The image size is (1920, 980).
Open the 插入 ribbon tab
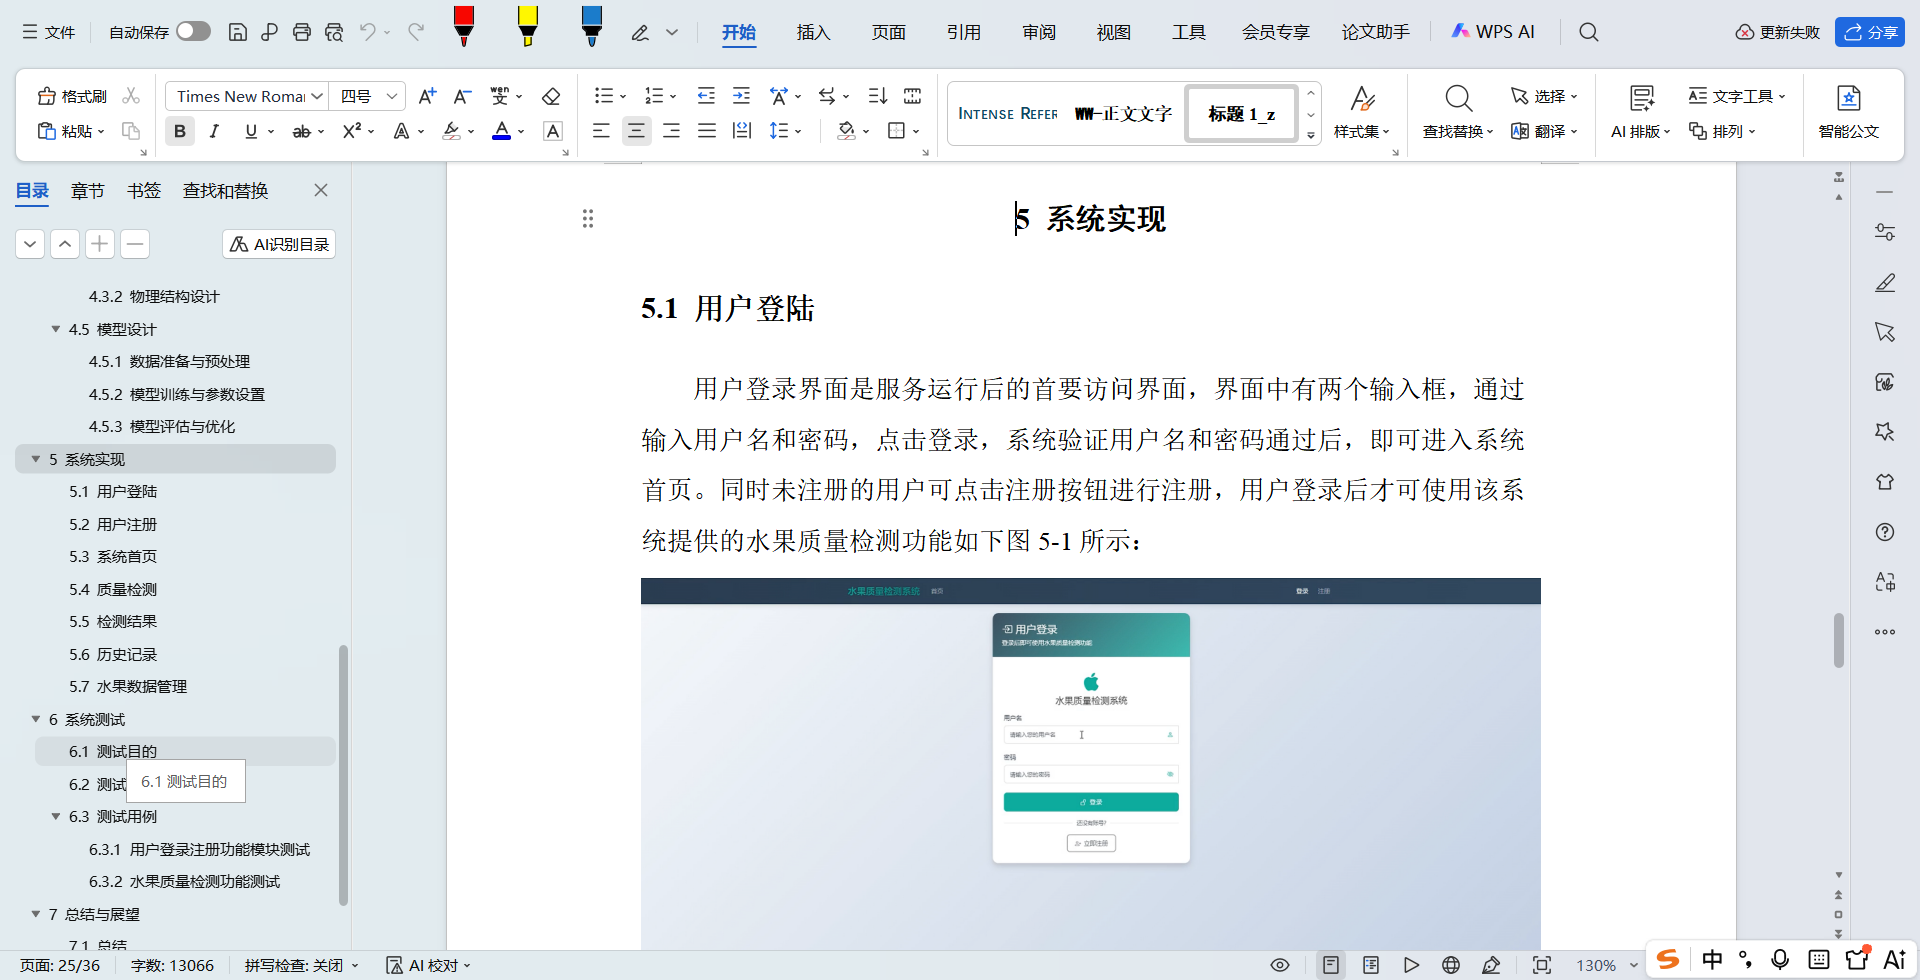[x=813, y=32]
